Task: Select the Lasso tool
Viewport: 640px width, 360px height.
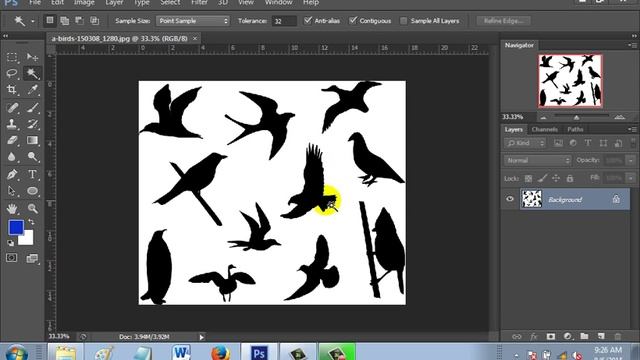Action: (x=12, y=73)
